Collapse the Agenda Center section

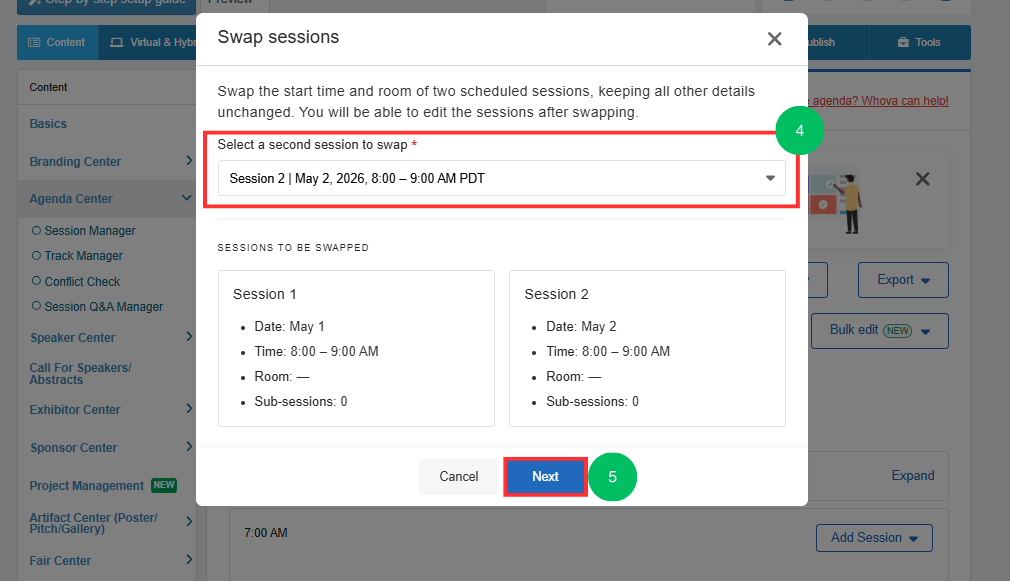coord(187,198)
